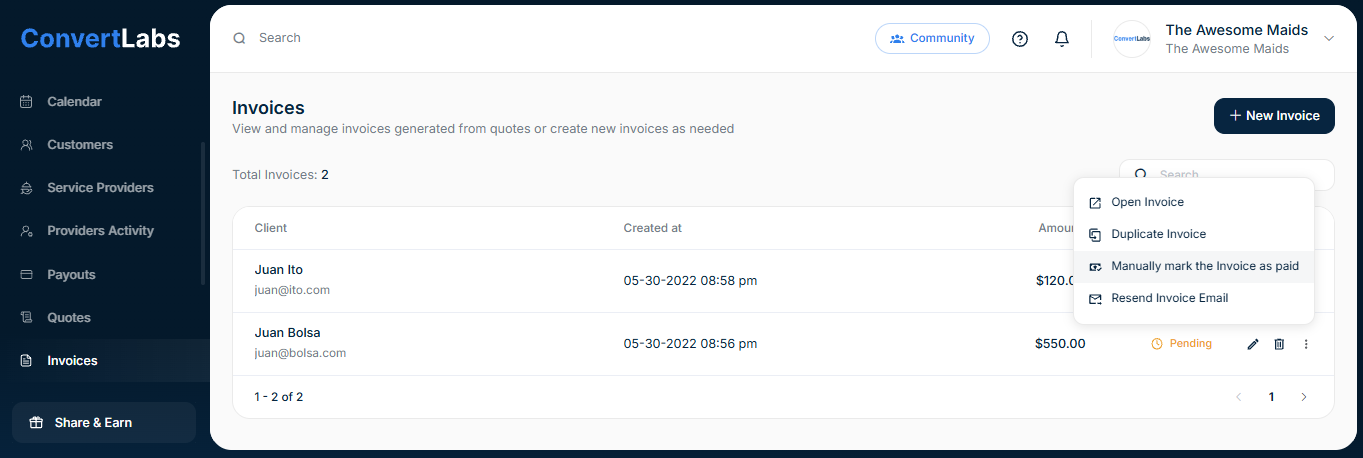Select Open Invoice from the context menu
The image size is (1363, 458).
pos(1147,202)
